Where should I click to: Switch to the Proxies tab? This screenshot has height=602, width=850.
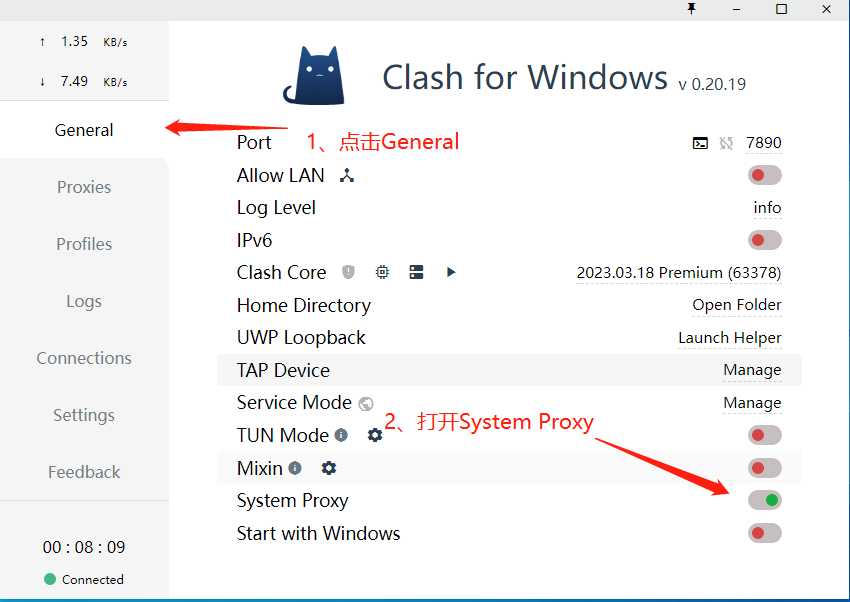pos(84,187)
